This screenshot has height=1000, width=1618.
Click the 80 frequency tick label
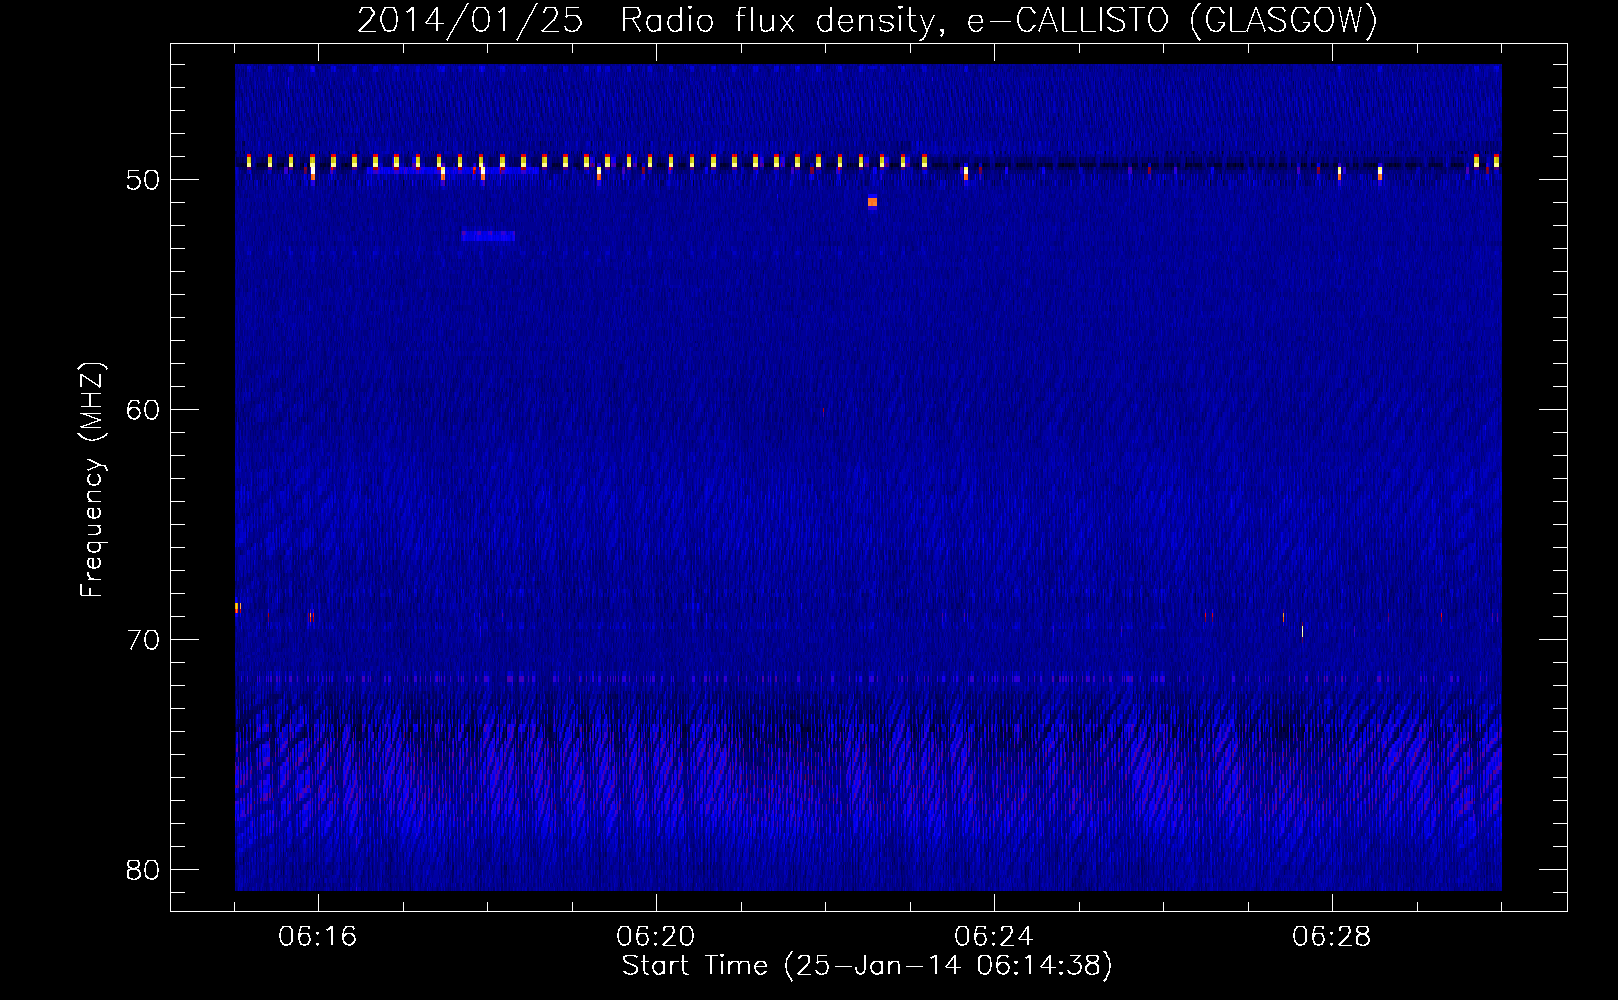pos(143,870)
